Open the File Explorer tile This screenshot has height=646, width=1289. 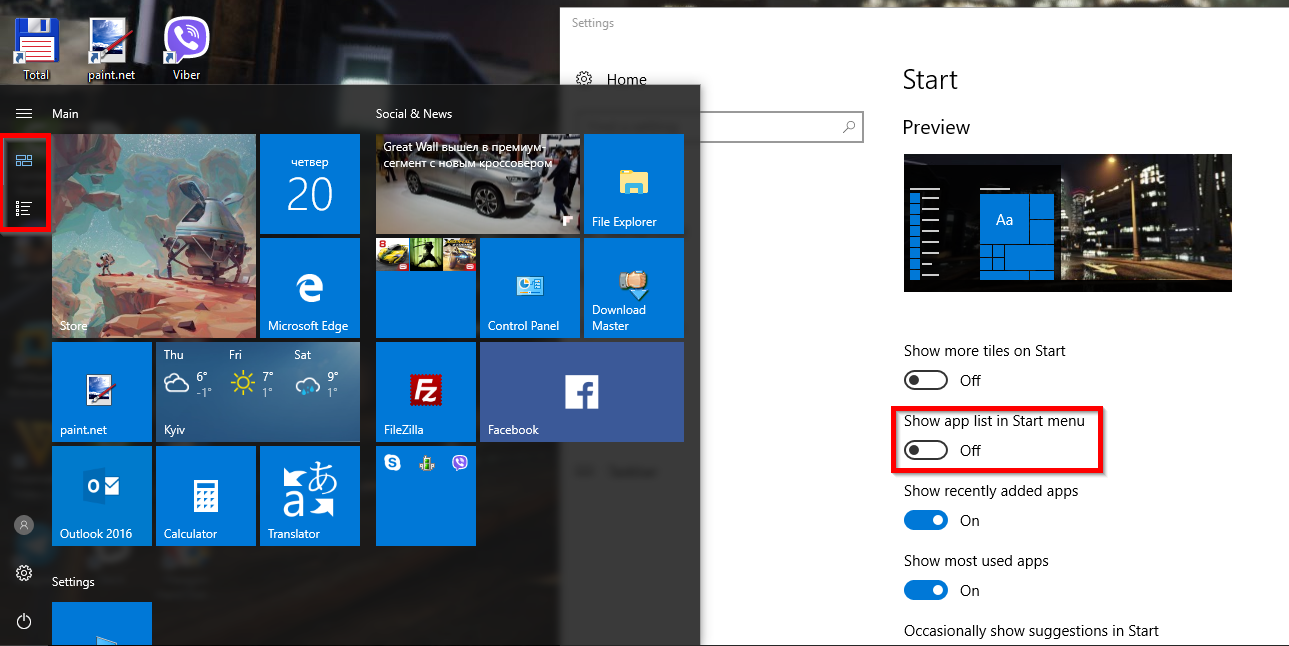click(x=633, y=184)
